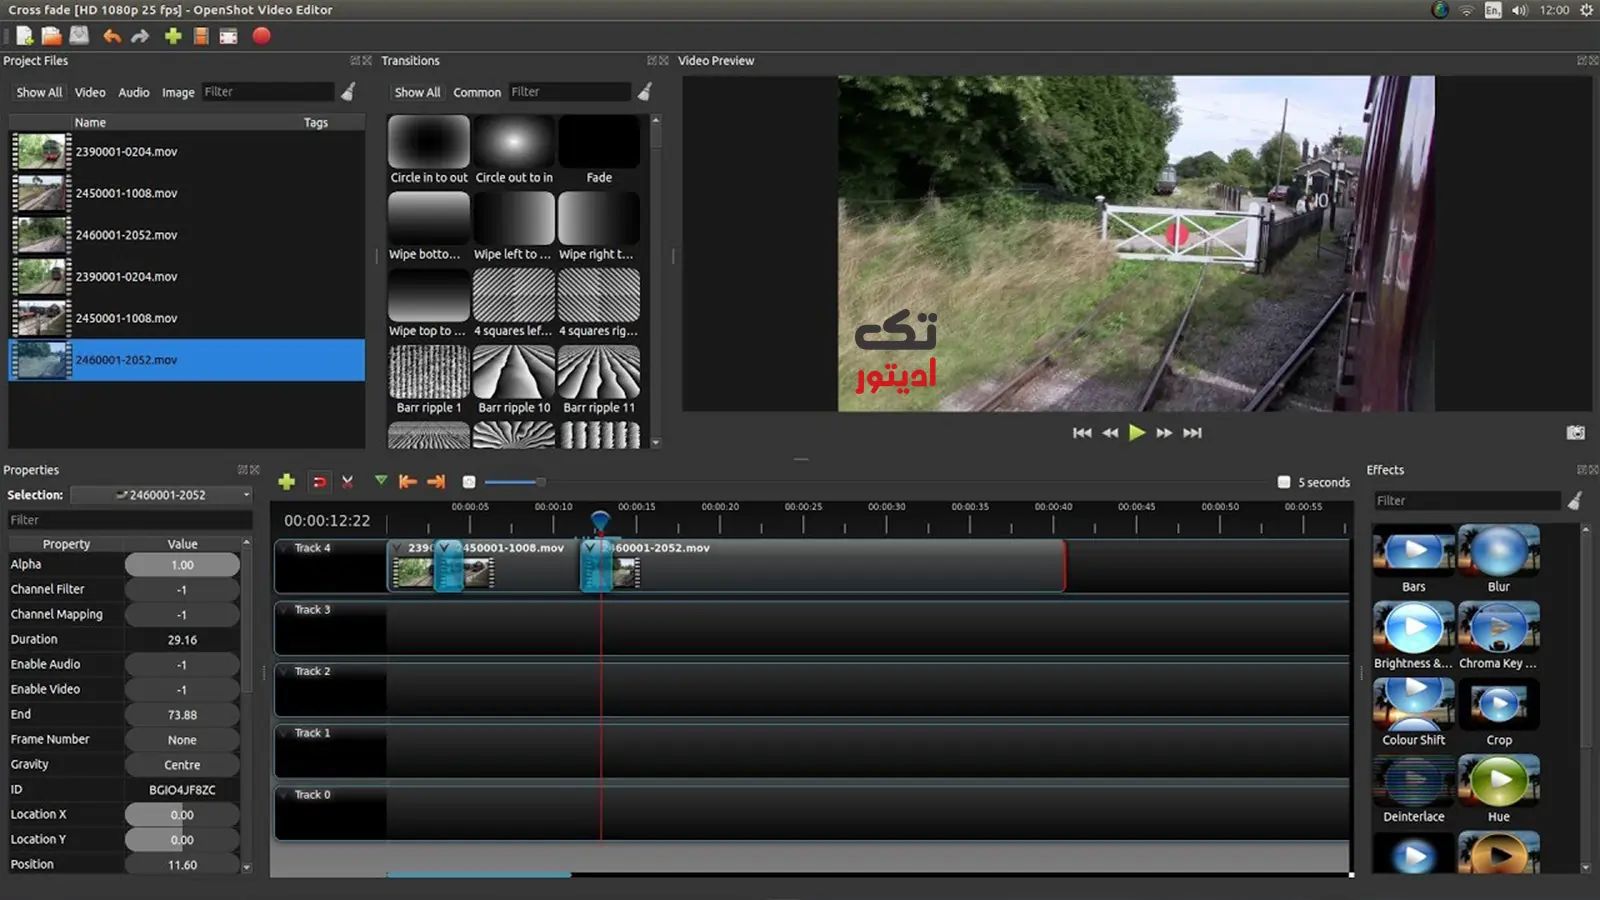Click the green Import Files plus icon

(173, 36)
